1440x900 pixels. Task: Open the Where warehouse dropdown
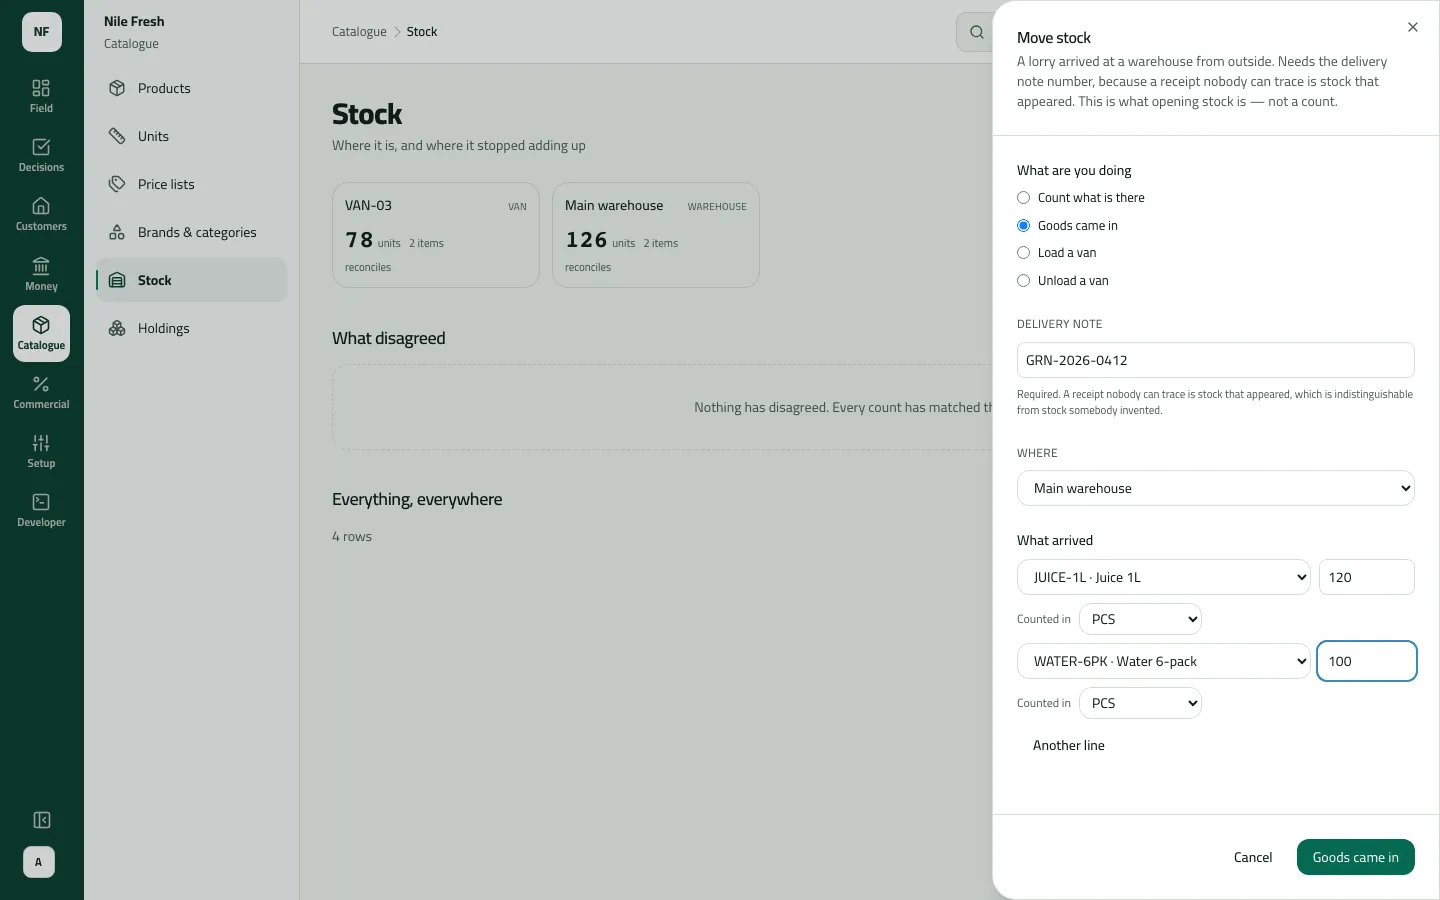[1216, 488]
